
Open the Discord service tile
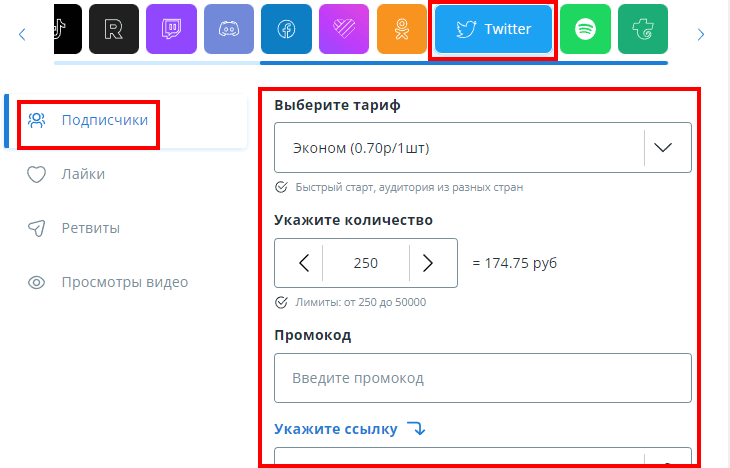229,29
